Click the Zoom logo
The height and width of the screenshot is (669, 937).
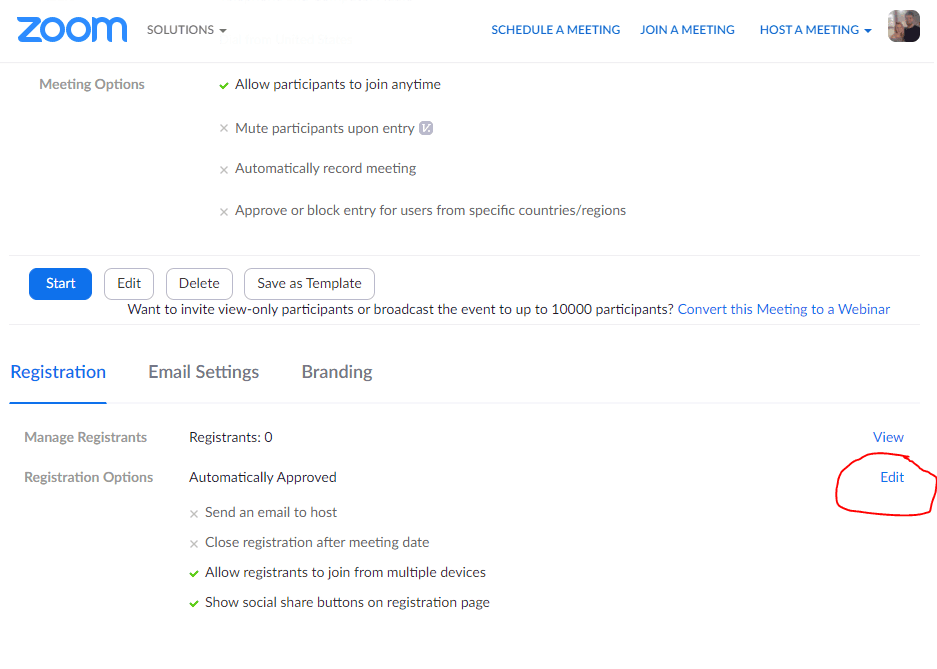click(71, 29)
